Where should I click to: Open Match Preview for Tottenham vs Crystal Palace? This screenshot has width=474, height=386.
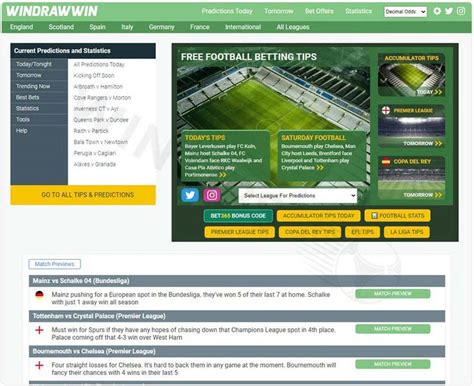pos(393,329)
